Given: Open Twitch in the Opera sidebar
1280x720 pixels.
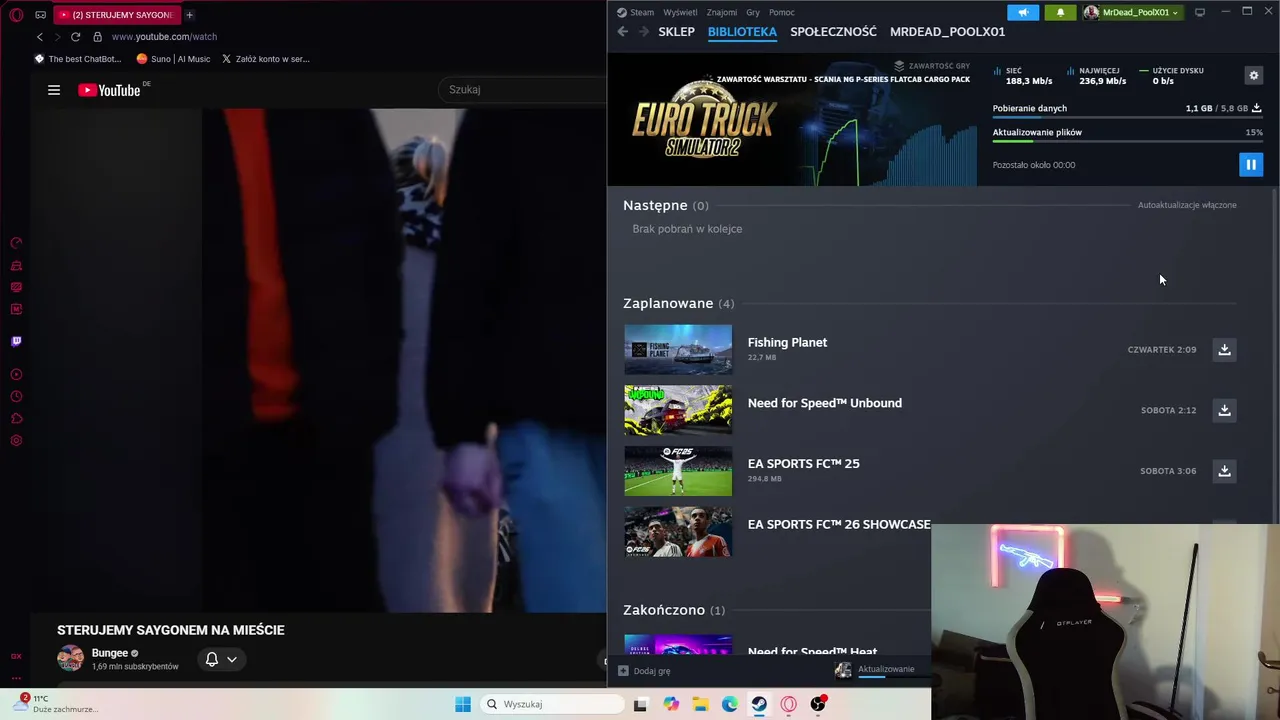Looking at the screenshot, I should coord(16,341).
